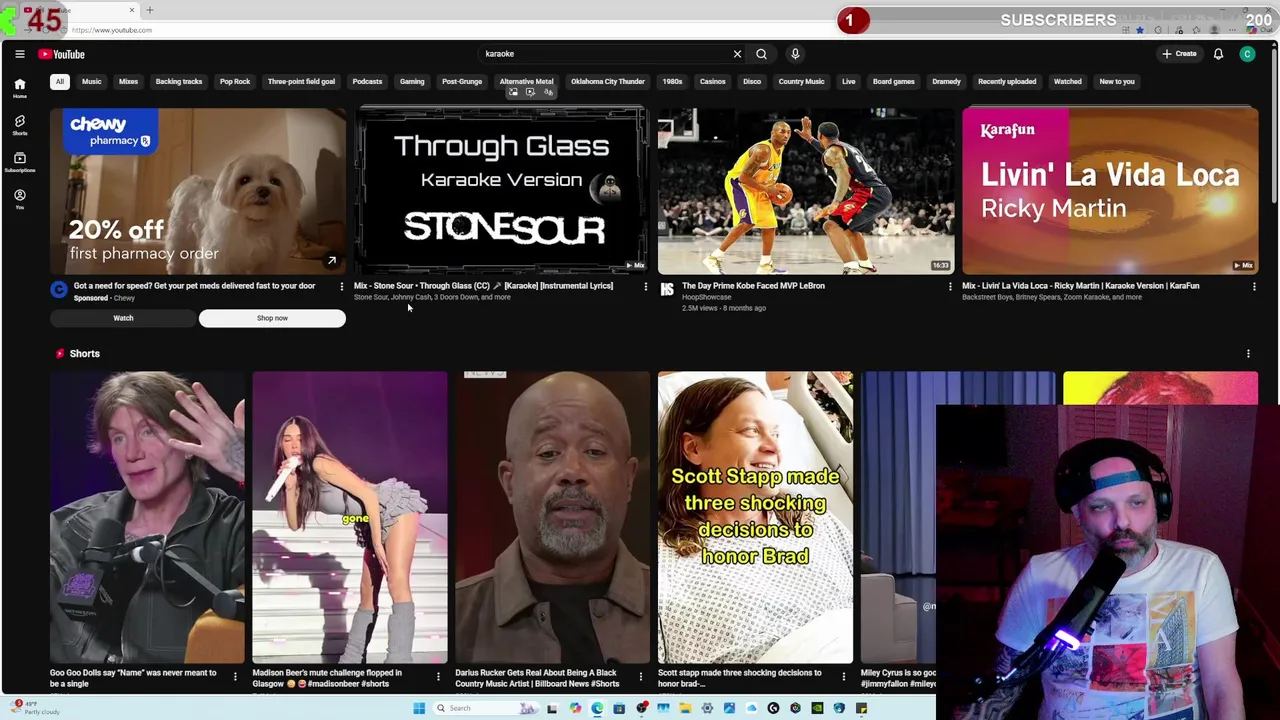Open Darius Rucker short options menu
The image size is (1280, 720).
pyautogui.click(x=641, y=677)
